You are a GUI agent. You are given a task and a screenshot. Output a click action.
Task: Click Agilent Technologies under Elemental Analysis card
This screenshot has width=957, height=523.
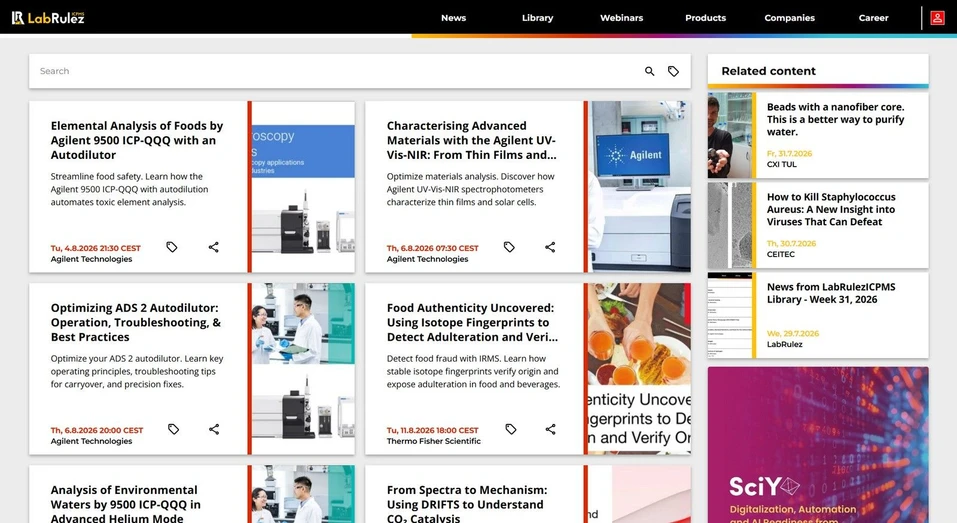(91, 259)
